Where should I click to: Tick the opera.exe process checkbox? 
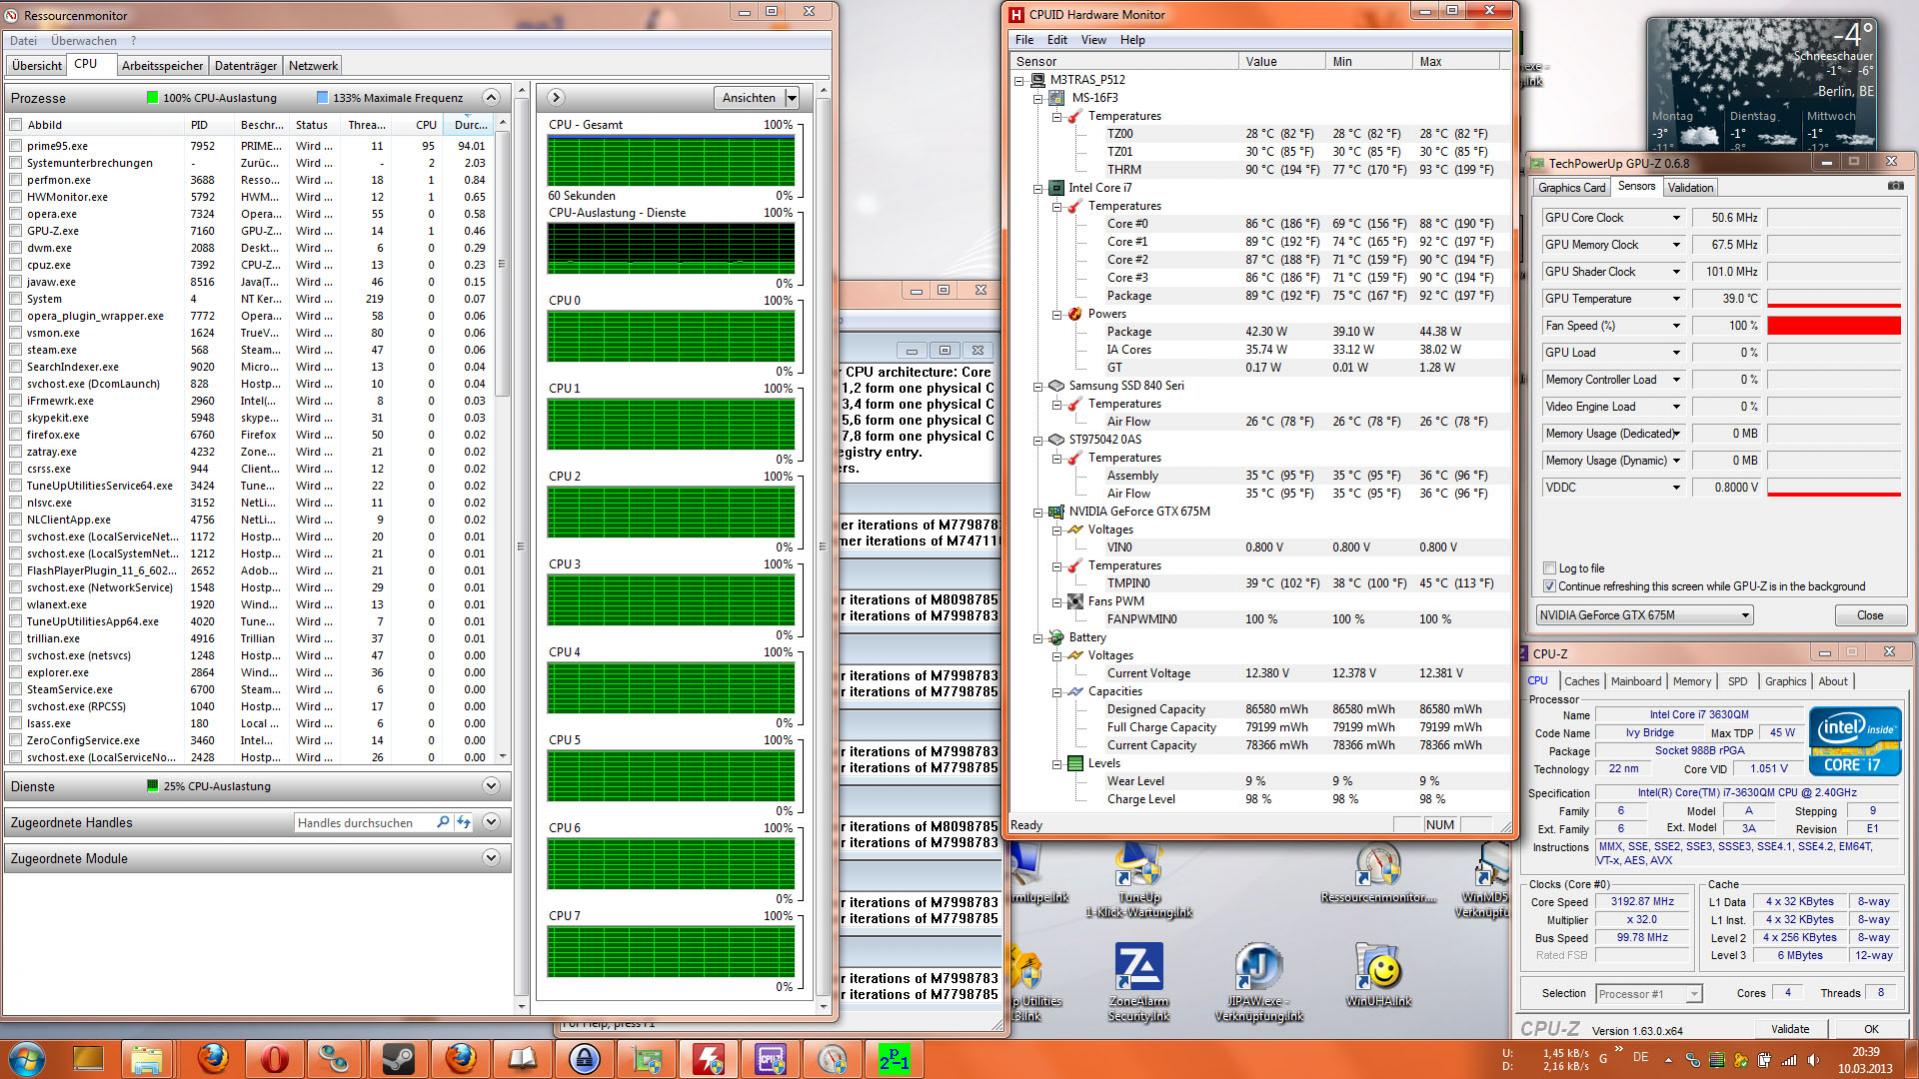[x=16, y=214]
